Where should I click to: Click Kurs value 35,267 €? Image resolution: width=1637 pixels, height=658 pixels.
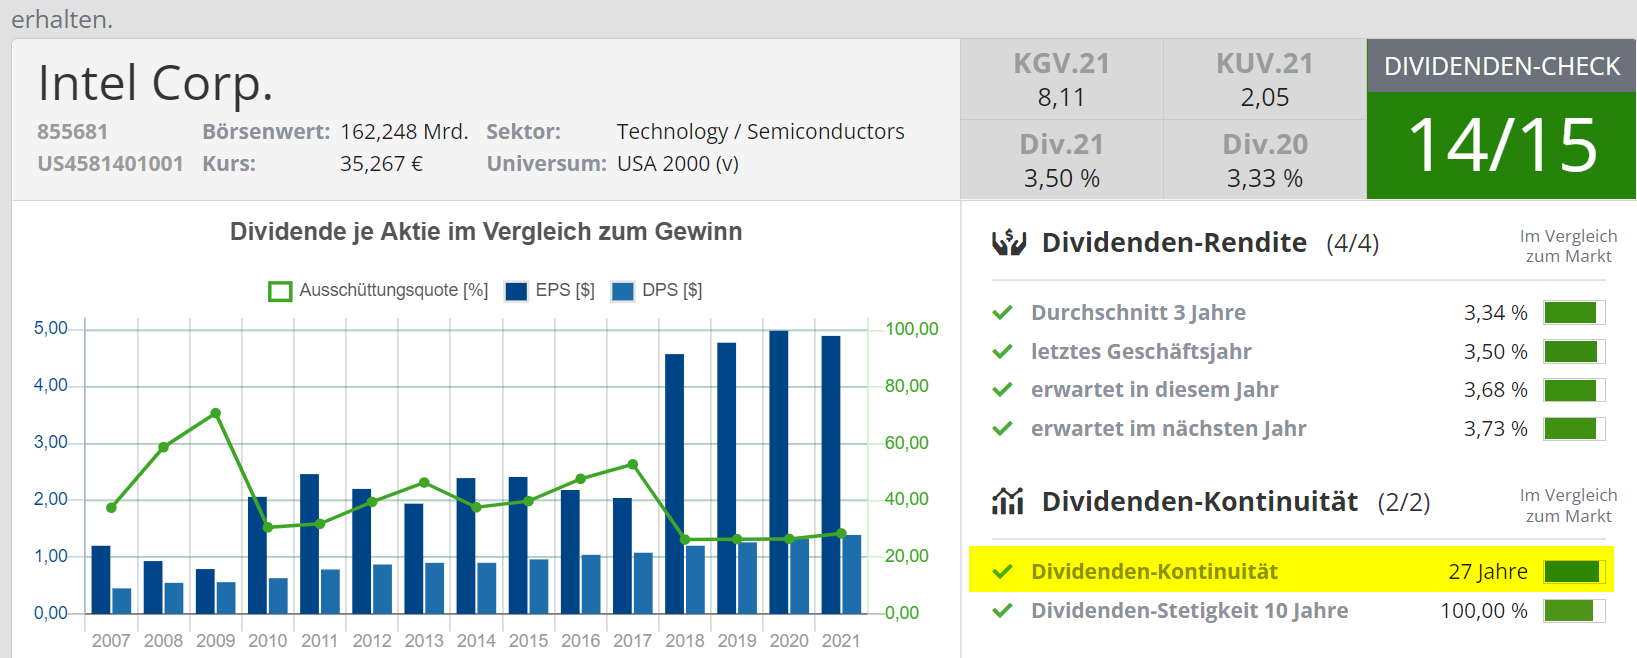coord(381,164)
